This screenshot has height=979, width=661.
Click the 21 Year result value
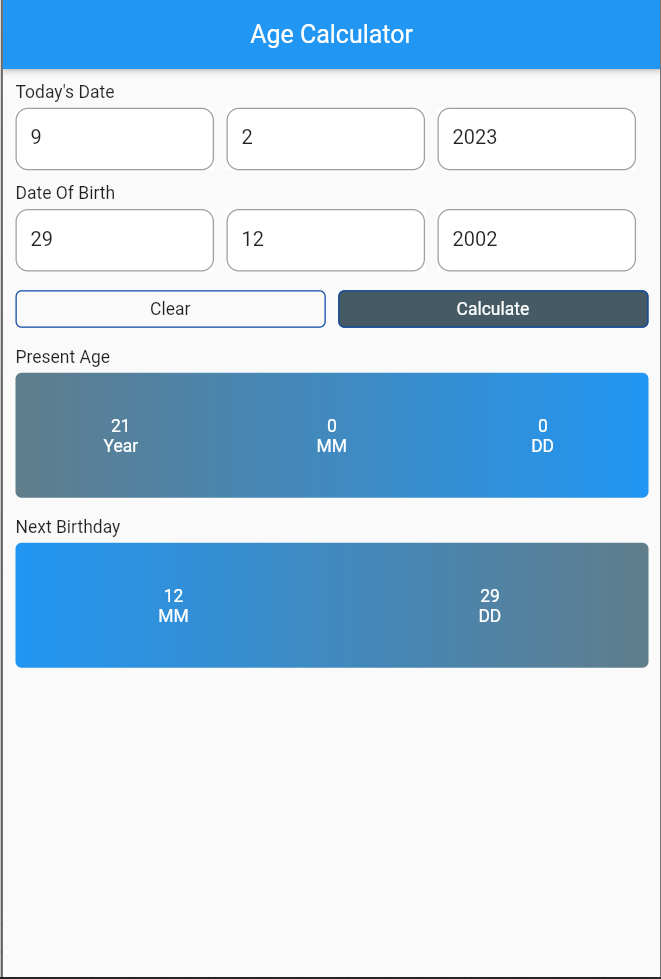tap(121, 435)
